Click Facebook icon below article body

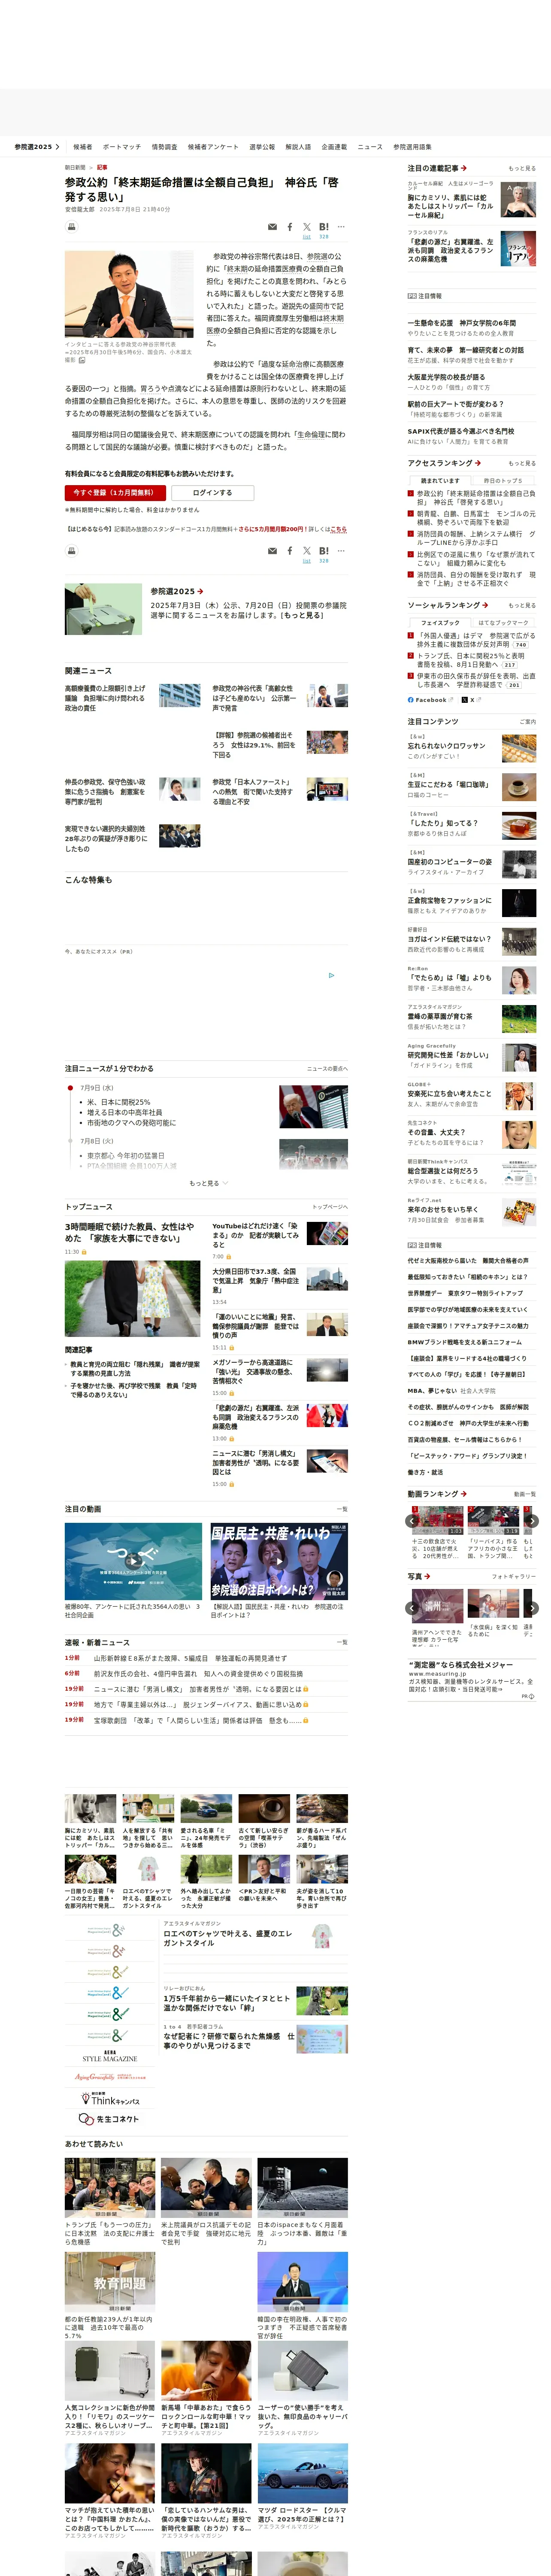coord(290,551)
